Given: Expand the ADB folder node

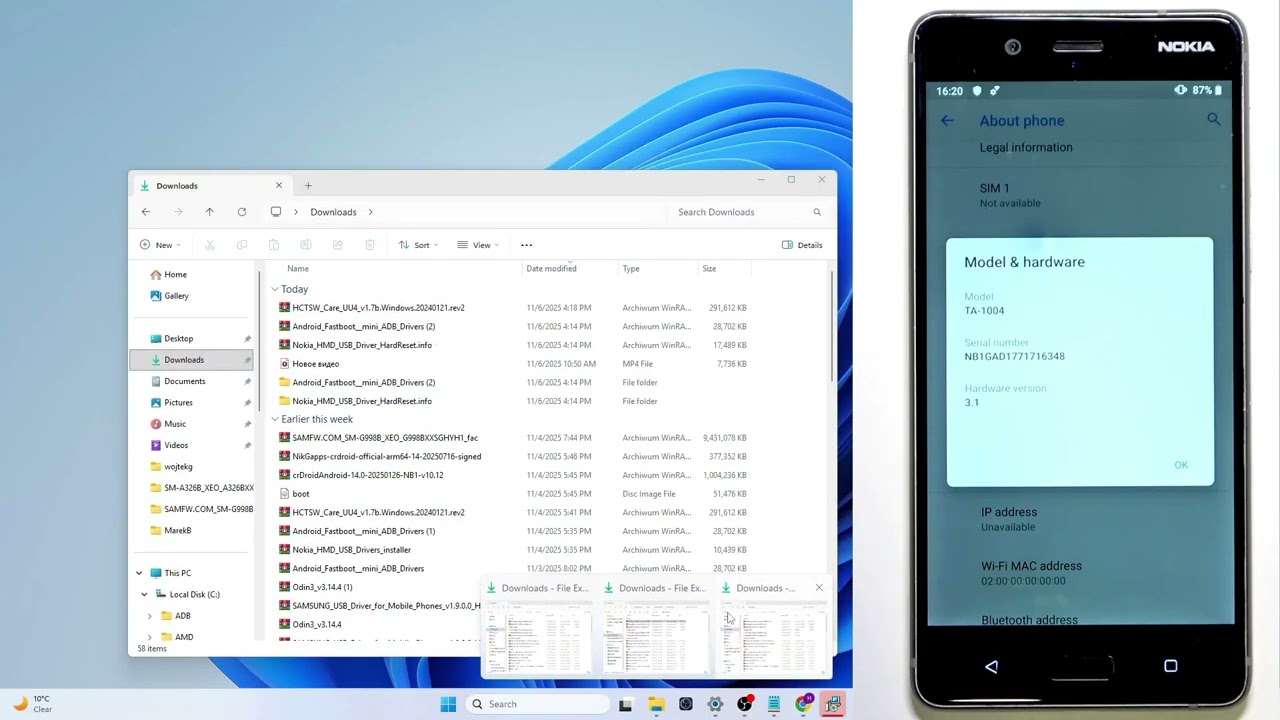Looking at the screenshot, I should click(x=150, y=616).
